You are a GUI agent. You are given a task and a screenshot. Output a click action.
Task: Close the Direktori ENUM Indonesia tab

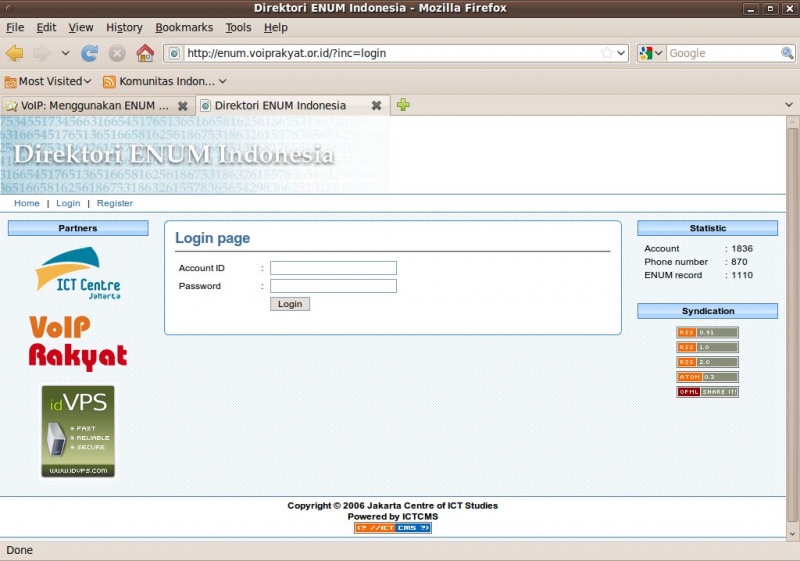(376, 105)
